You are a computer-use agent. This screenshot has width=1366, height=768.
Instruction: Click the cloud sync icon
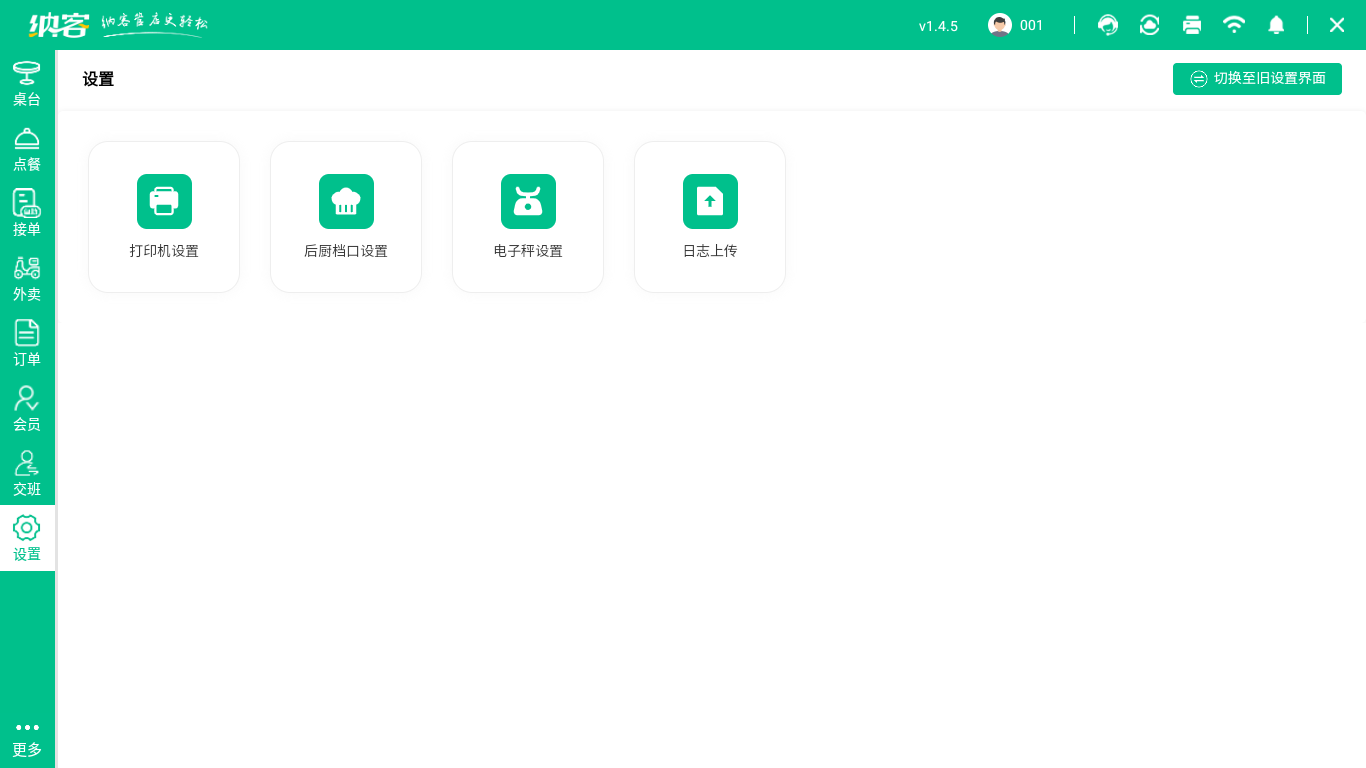[x=1150, y=25]
